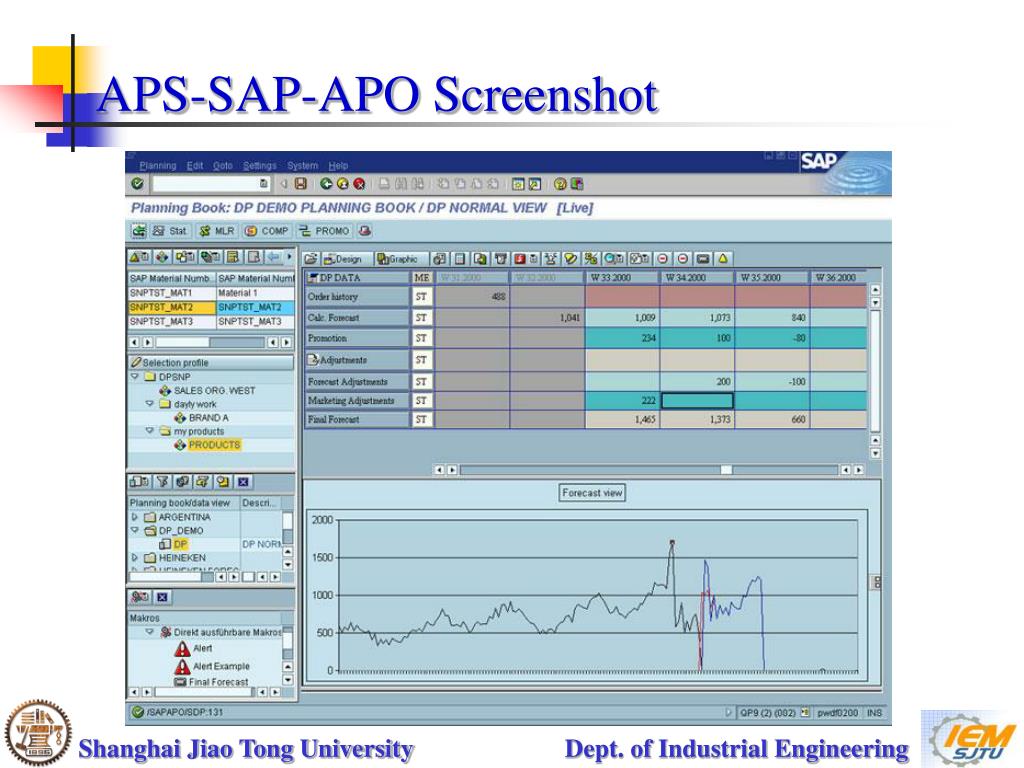Click the Customize local layout icon
The height and width of the screenshot is (768, 1024).
click(577, 184)
